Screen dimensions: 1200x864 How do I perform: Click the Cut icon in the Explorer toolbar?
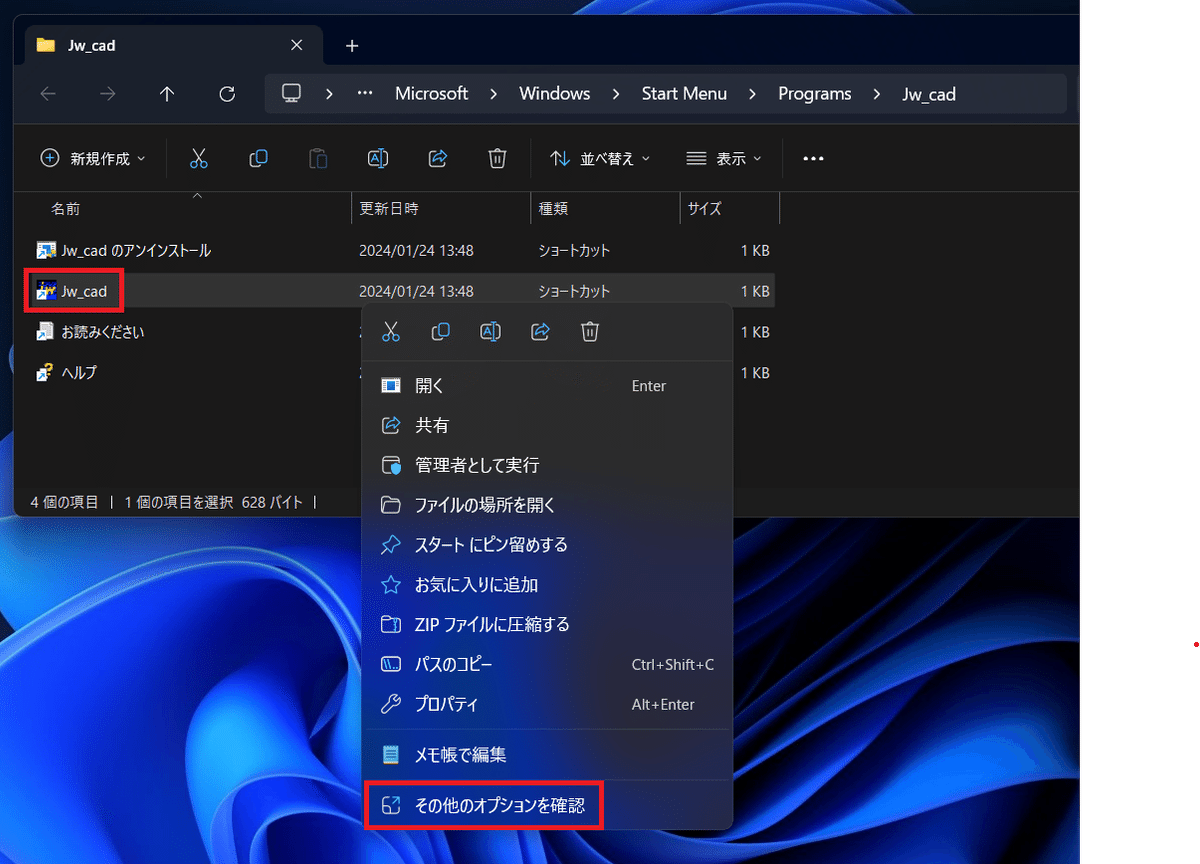198,158
